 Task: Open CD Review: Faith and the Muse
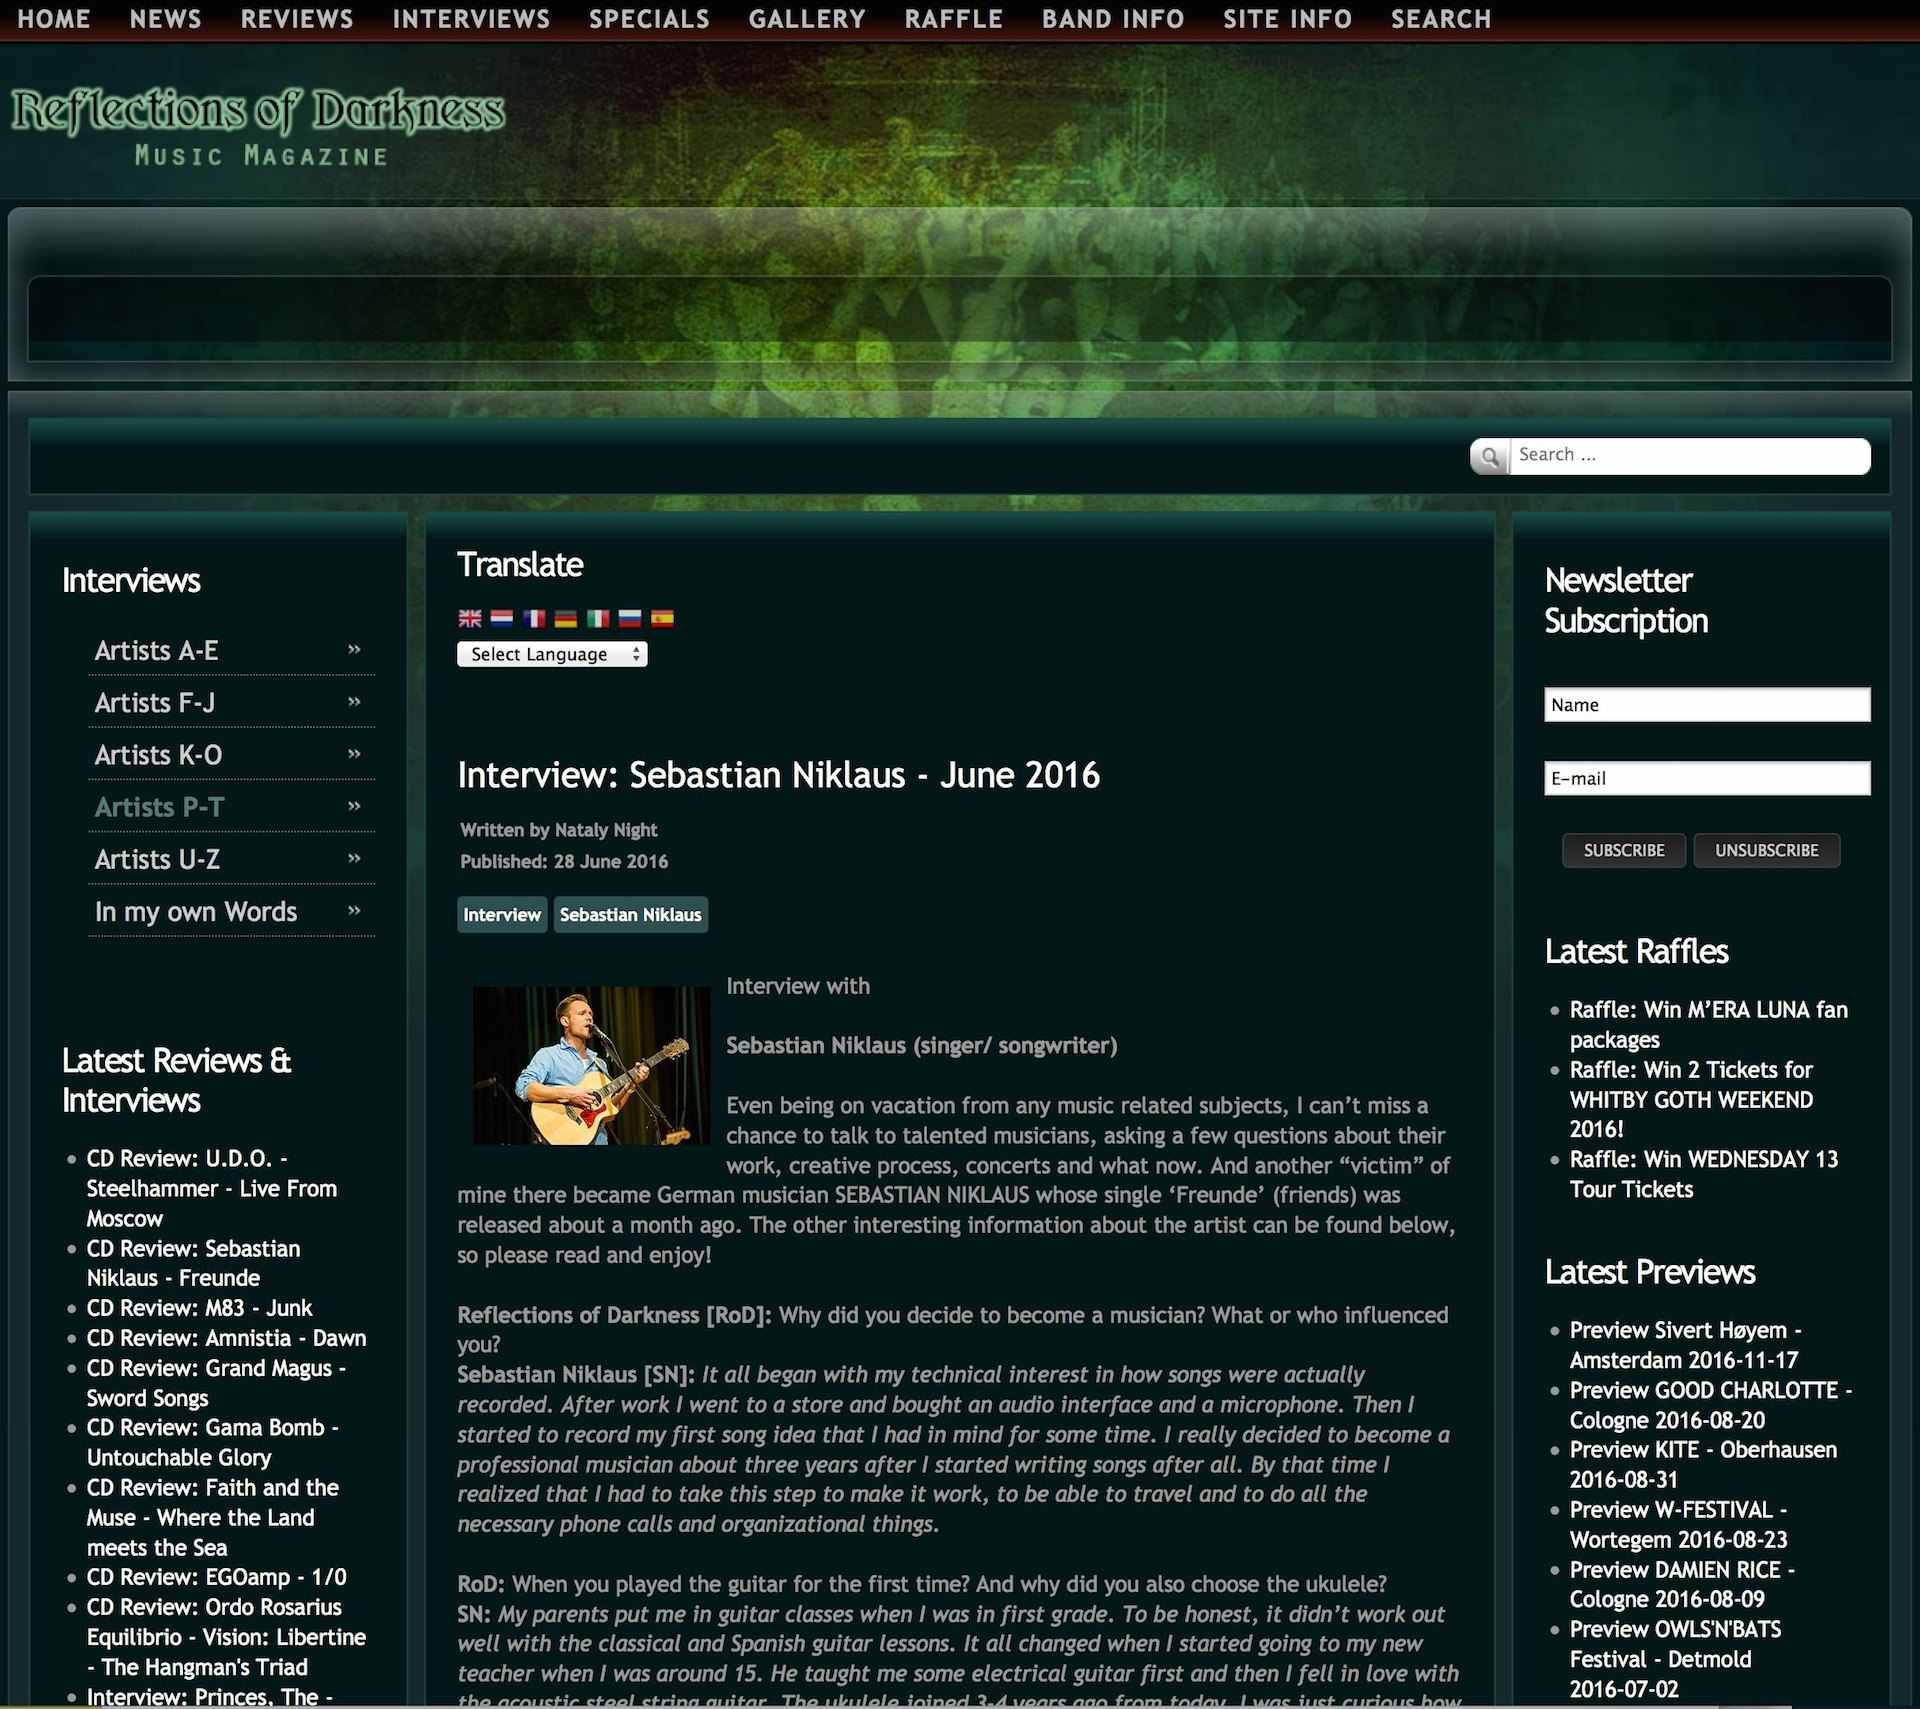click(x=213, y=1517)
